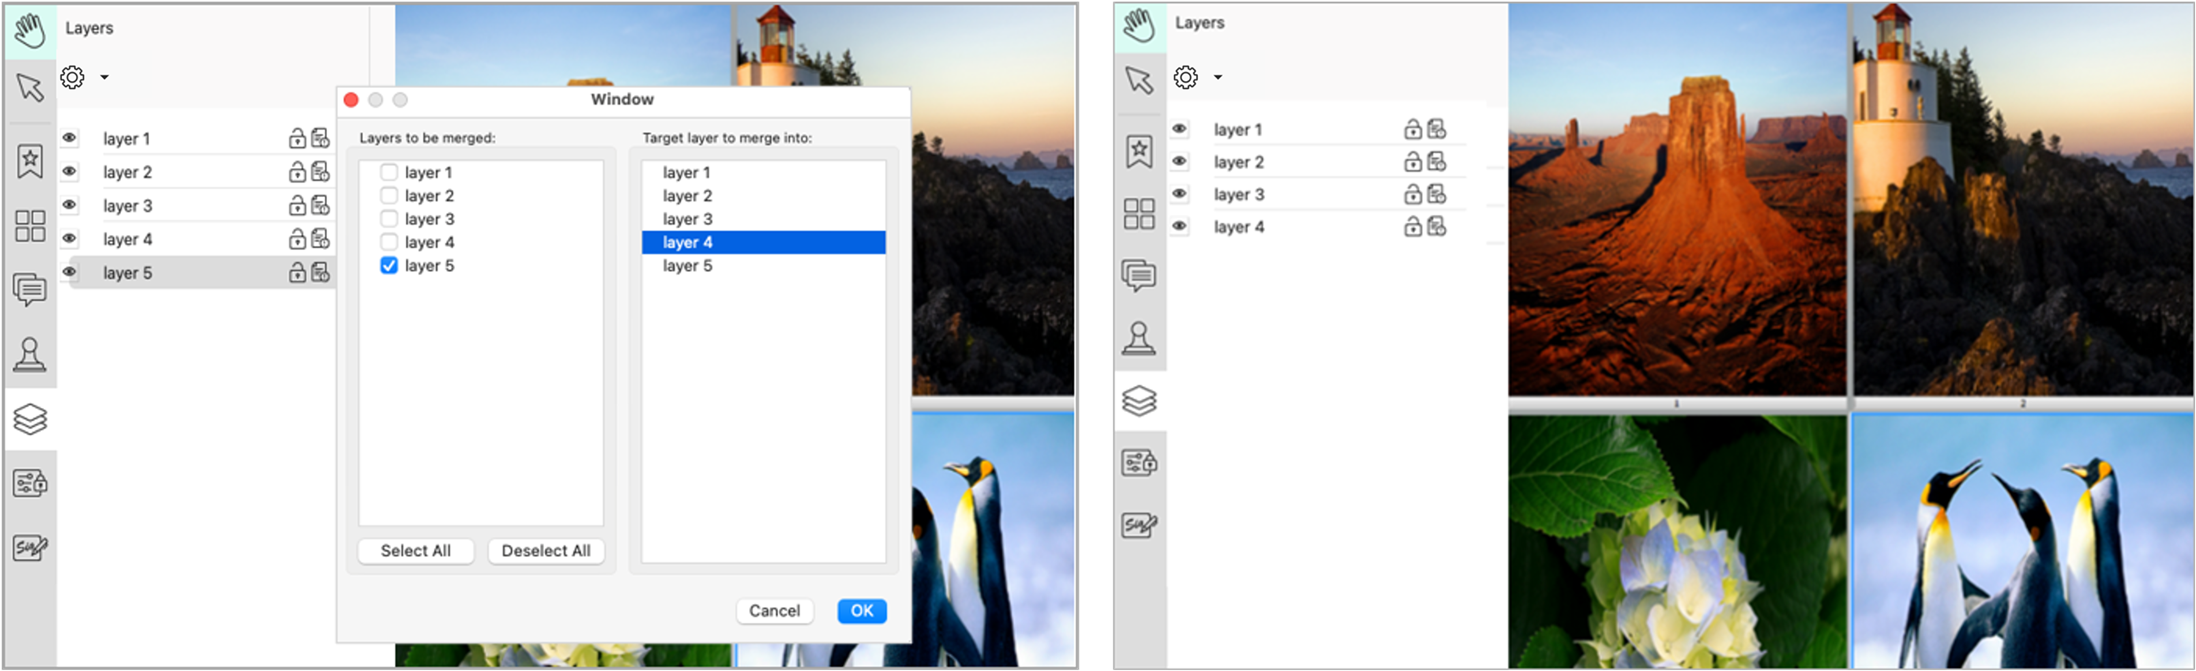Select the layer 2 row name in right screenshot
2196x671 pixels.
[1239, 162]
